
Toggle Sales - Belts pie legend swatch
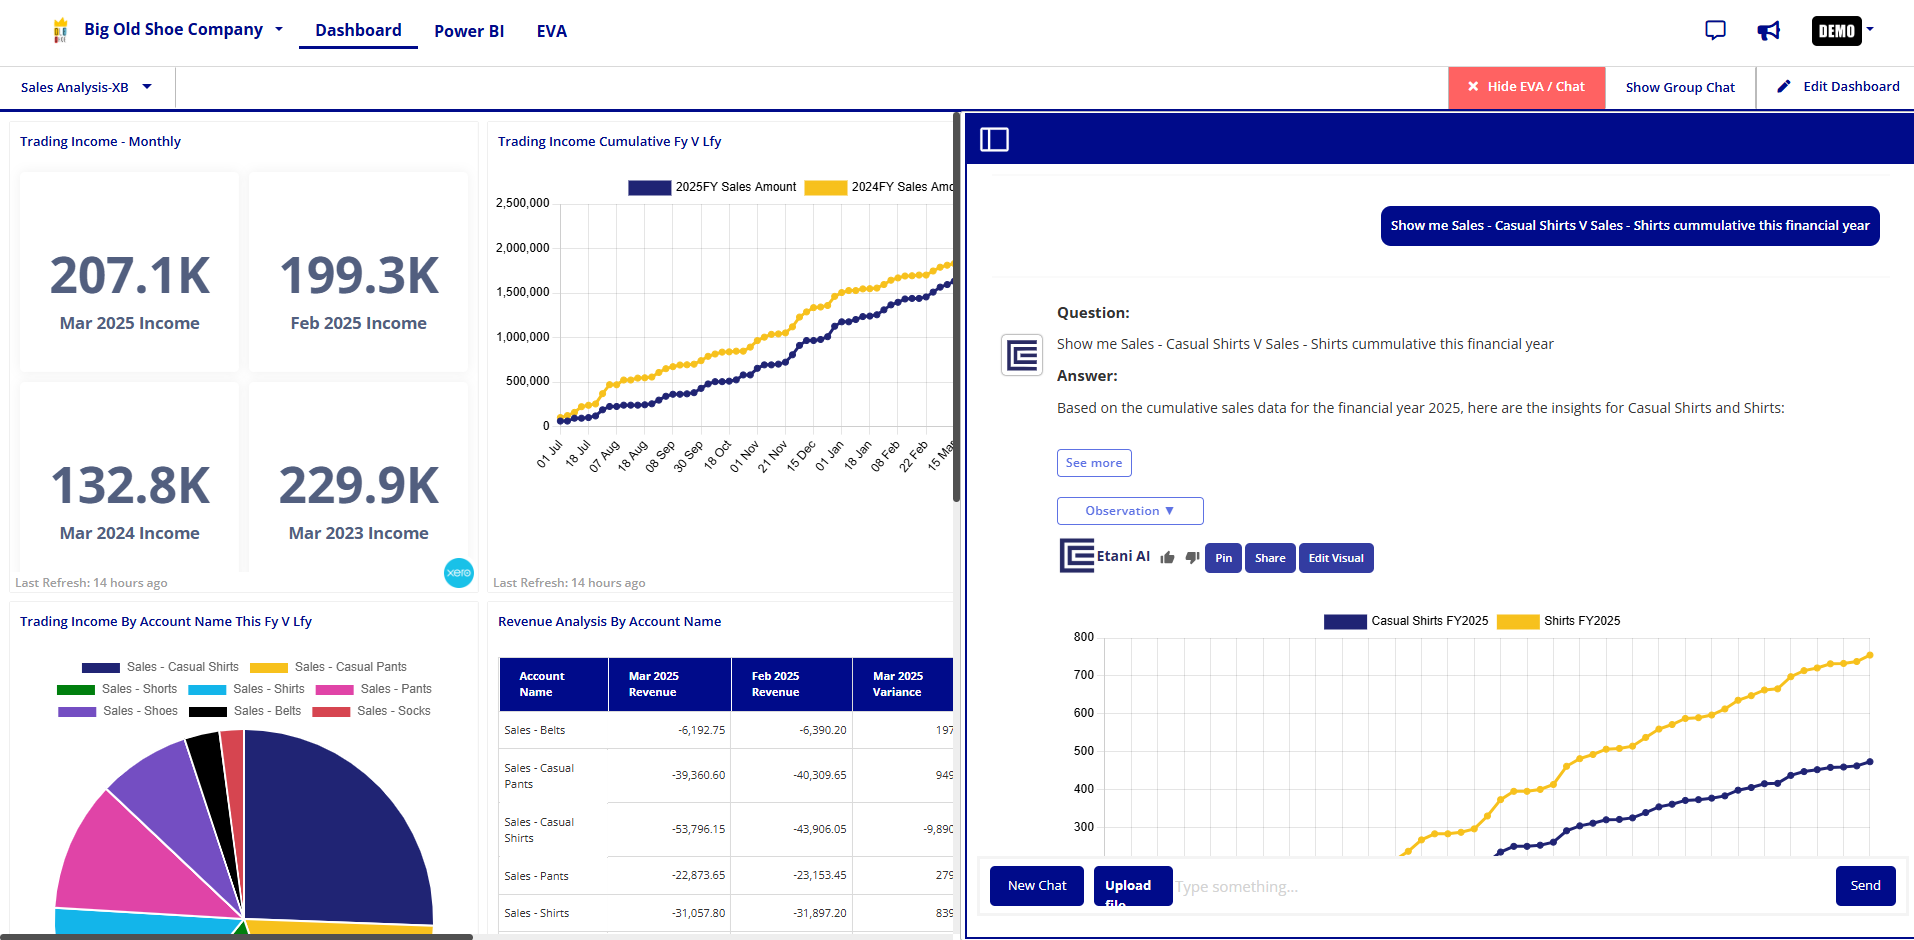[x=208, y=711]
